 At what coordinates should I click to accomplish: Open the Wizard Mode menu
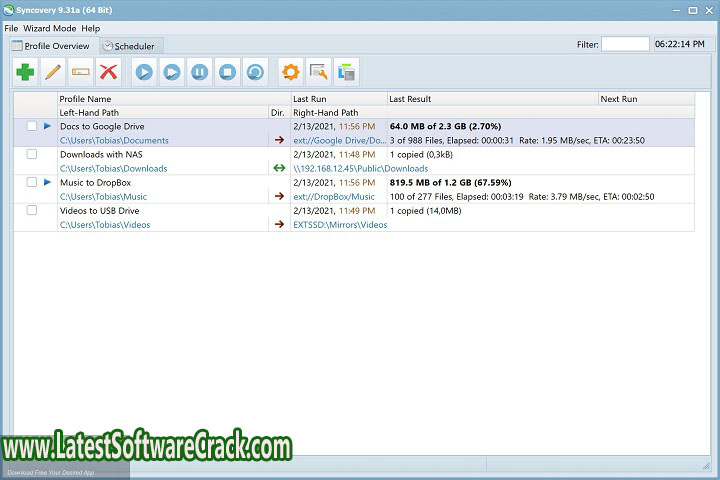[52, 28]
